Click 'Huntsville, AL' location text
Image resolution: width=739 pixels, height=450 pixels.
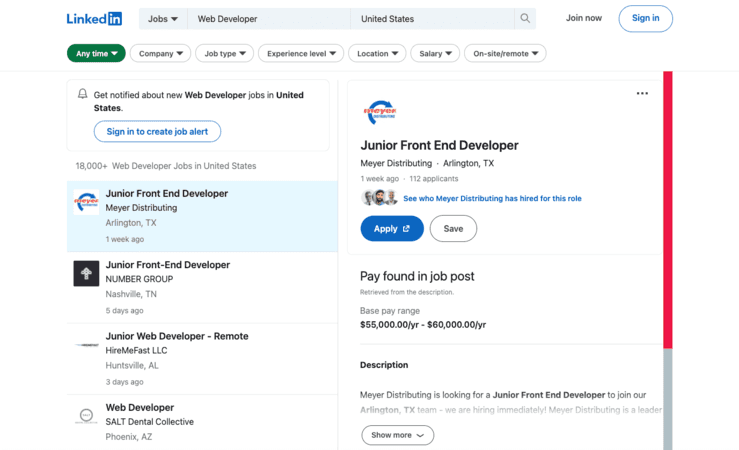[132, 365]
